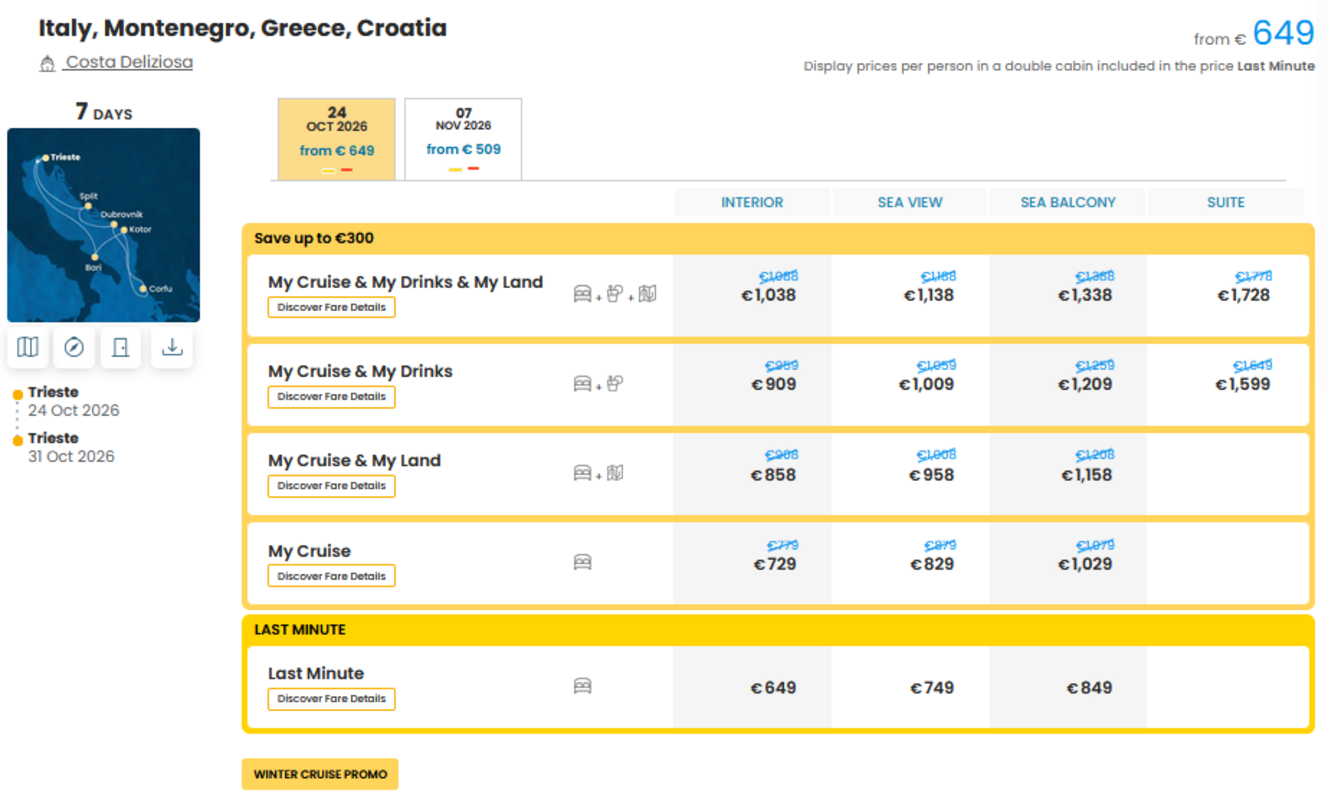Select Sea Balcony price €1,338
Image resolution: width=1328 pixels, height=800 pixels.
coord(1085,295)
